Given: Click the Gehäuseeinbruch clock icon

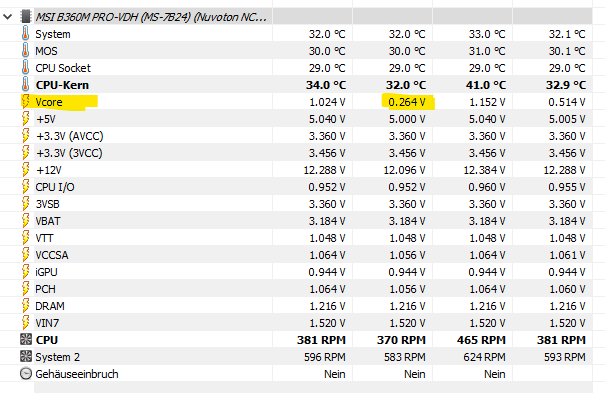Looking at the screenshot, I should [x=26, y=373].
